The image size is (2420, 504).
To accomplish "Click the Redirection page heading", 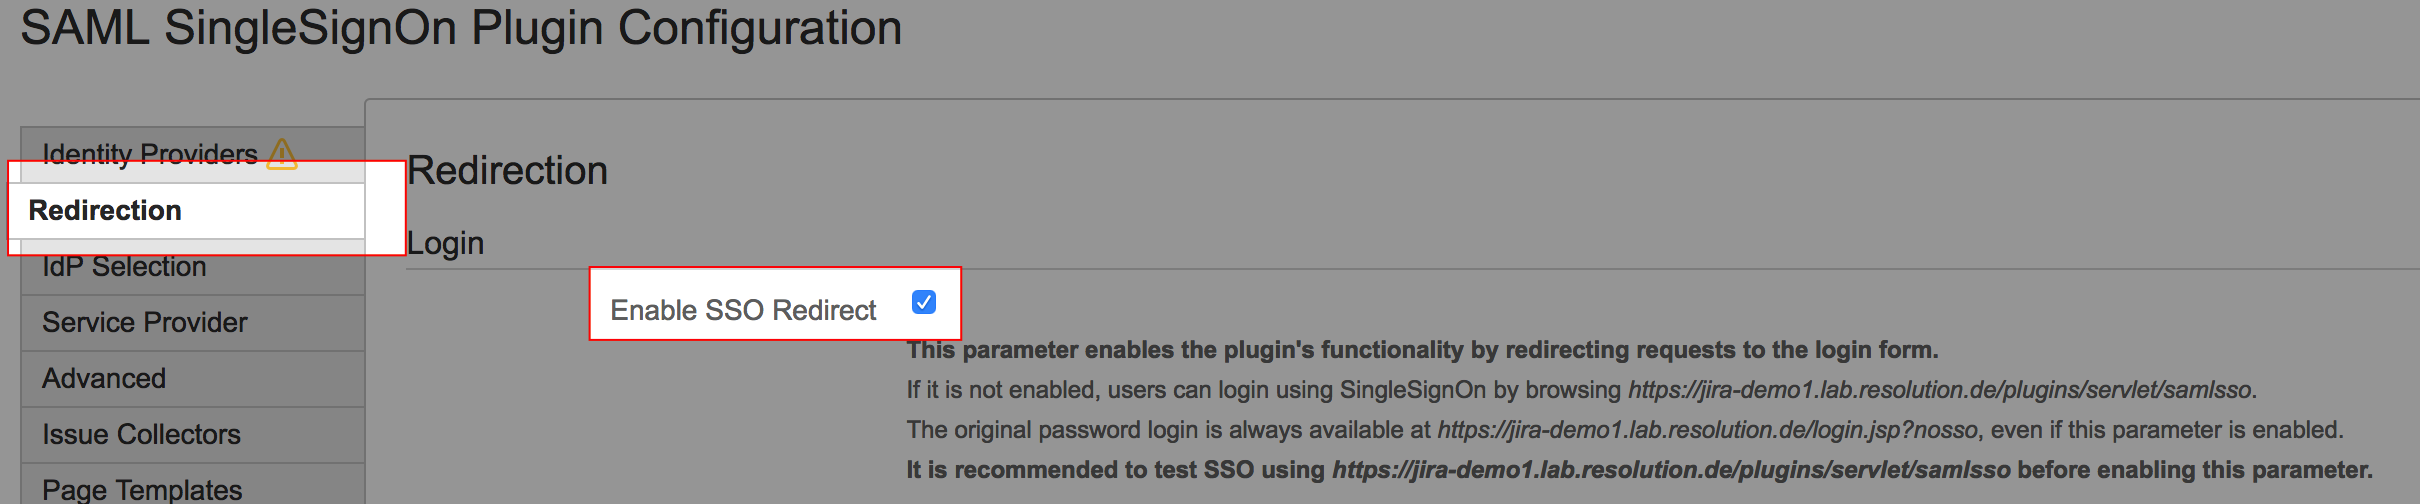I will tap(507, 170).
